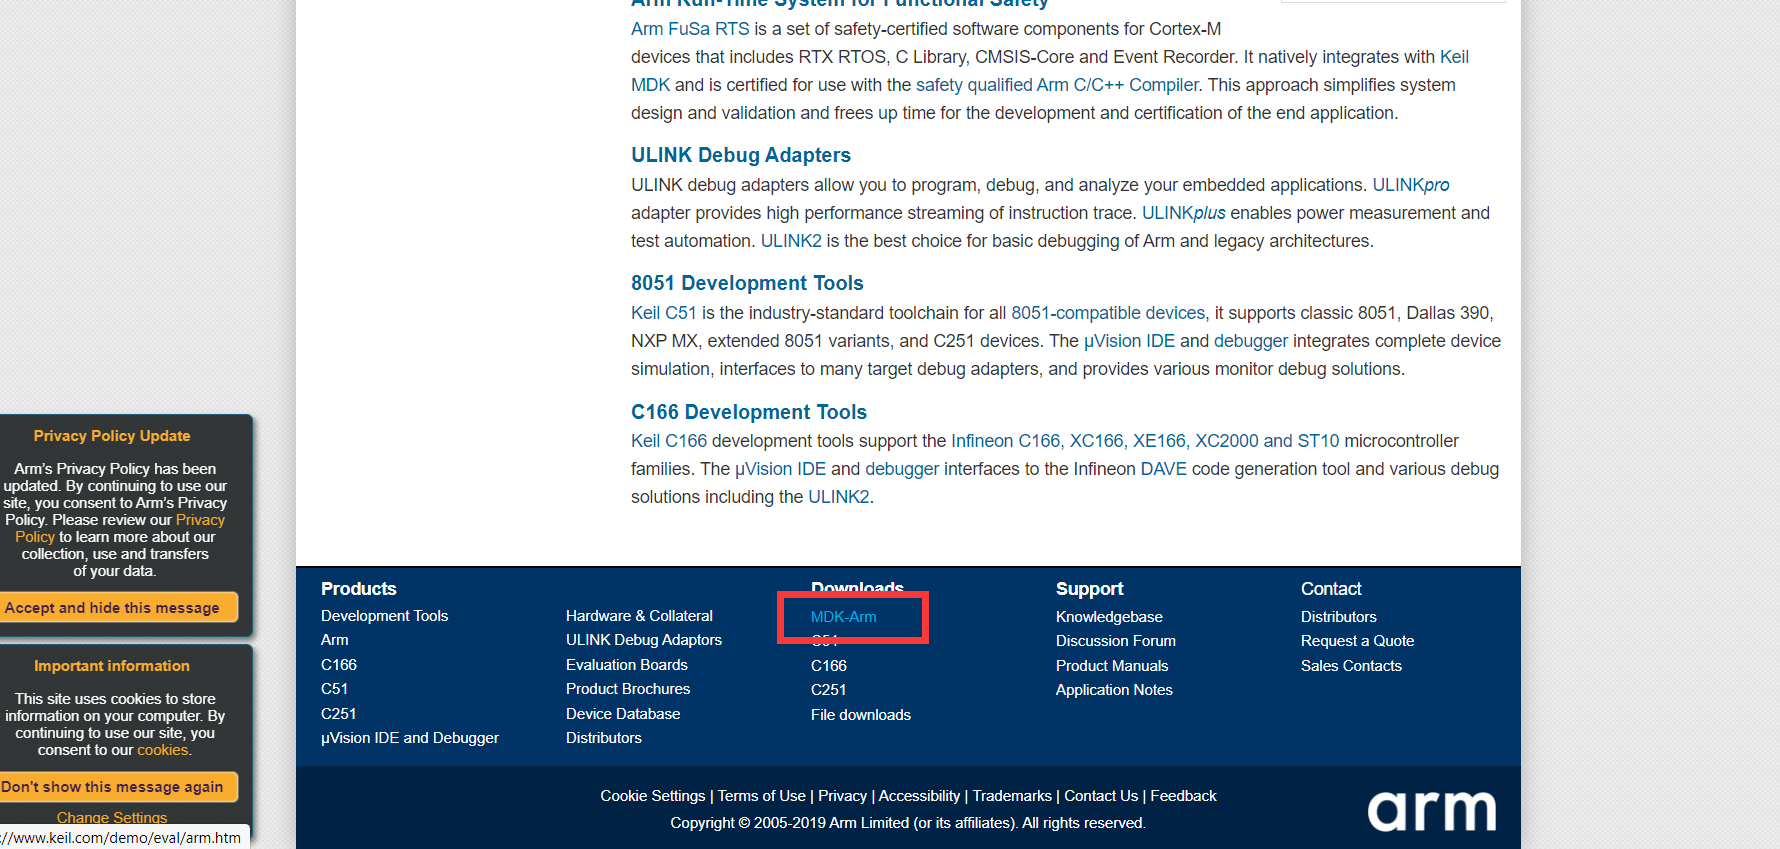This screenshot has height=849, width=1780.
Task: Open the Knowledgebase support link
Action: 1109,617
